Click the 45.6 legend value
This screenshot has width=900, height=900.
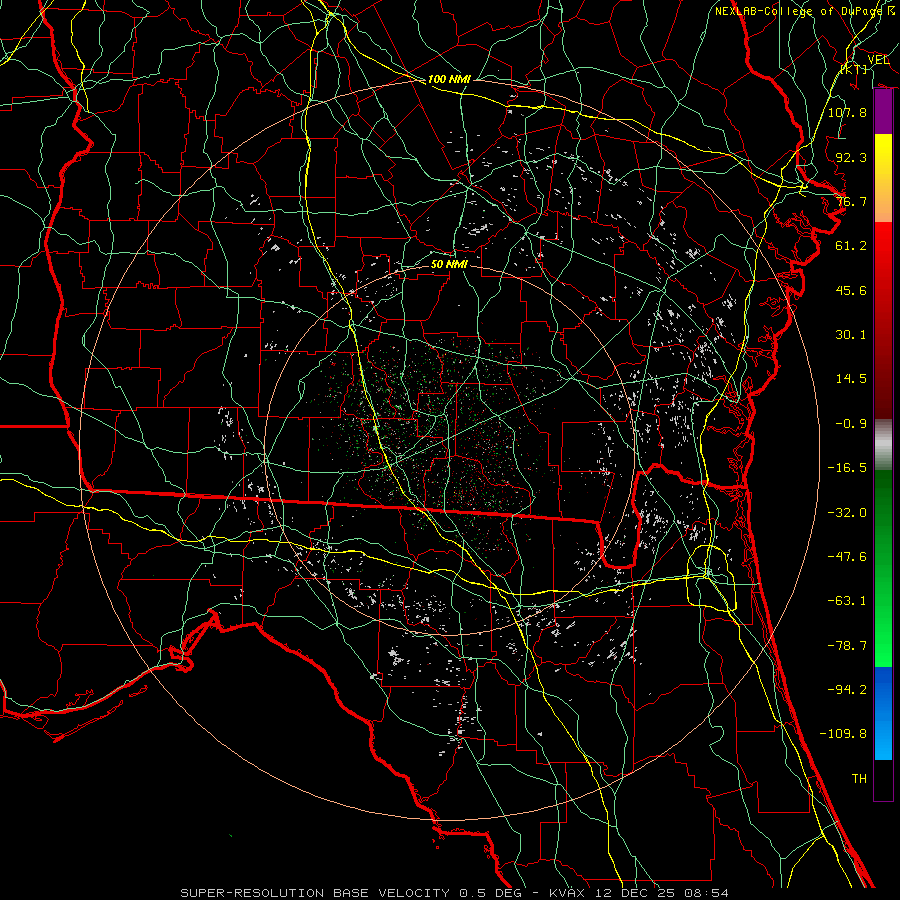tap(851, 290)
